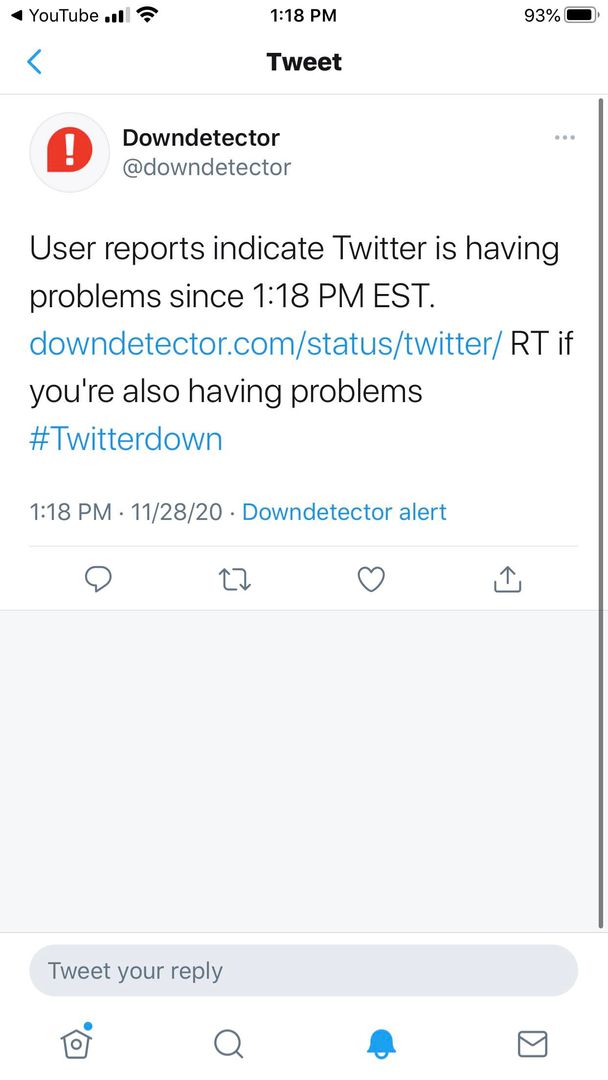The image size is (608, 1080).
Task: Retweet this Downdetector tweet
Action: click(x=234, y=579)
